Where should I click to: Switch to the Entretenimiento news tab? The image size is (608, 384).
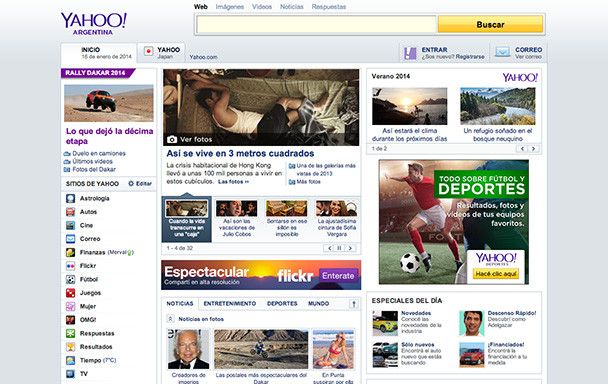click(230, 304)
